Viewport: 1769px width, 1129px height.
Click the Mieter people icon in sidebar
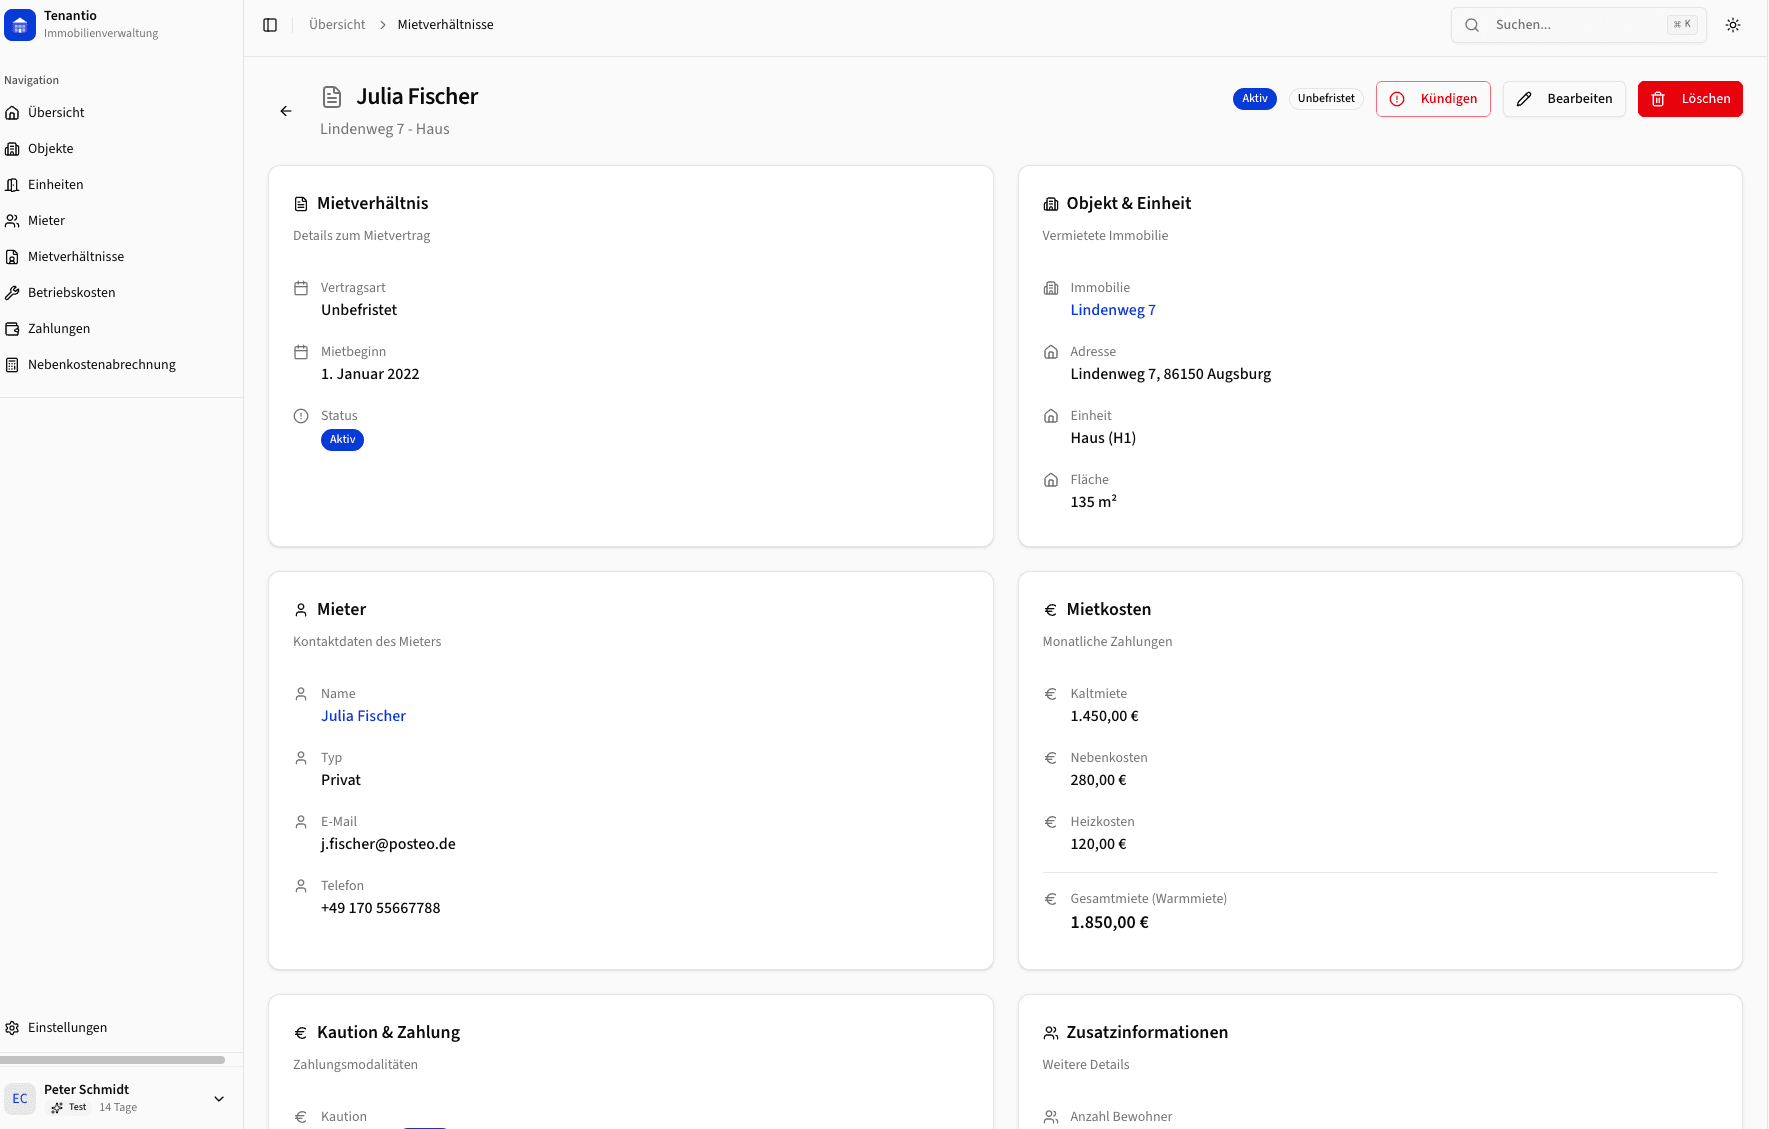[12, 221]
